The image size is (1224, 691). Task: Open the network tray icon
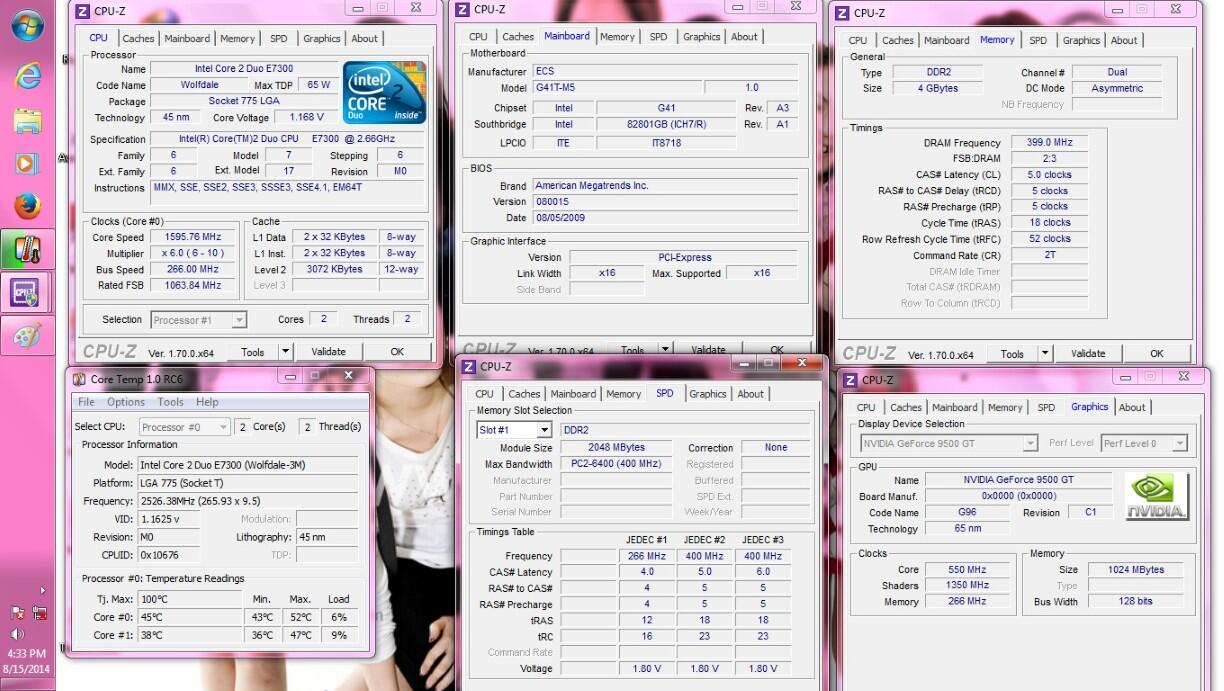click(x=40, y=613)
